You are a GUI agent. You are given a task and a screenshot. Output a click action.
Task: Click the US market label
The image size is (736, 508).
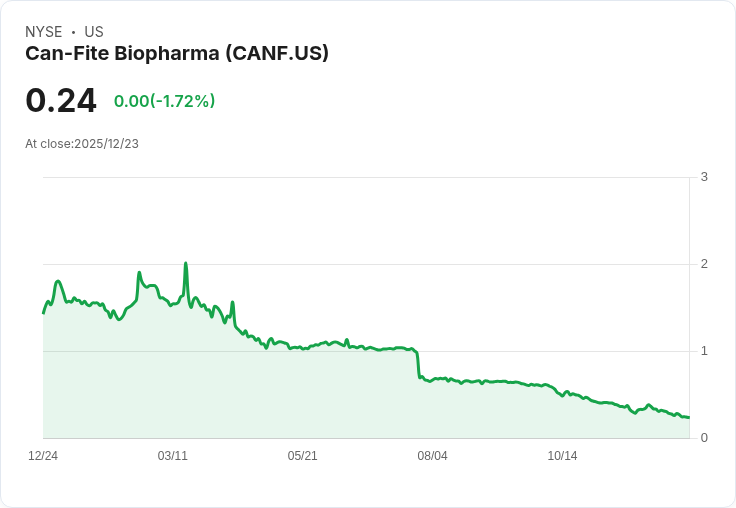click(x=94, y=32)
